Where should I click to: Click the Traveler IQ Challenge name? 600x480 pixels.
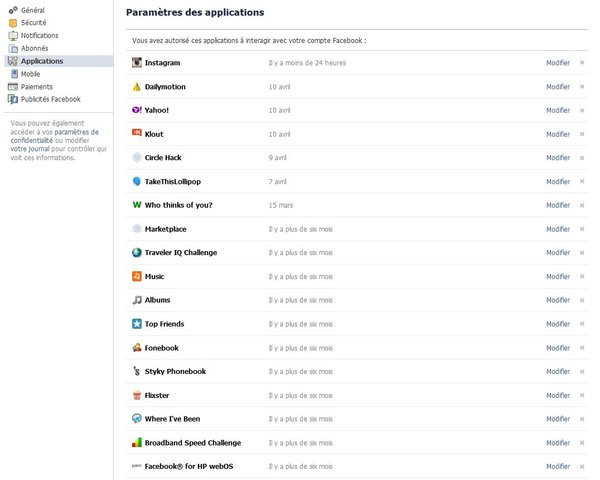tap(181, 253)
